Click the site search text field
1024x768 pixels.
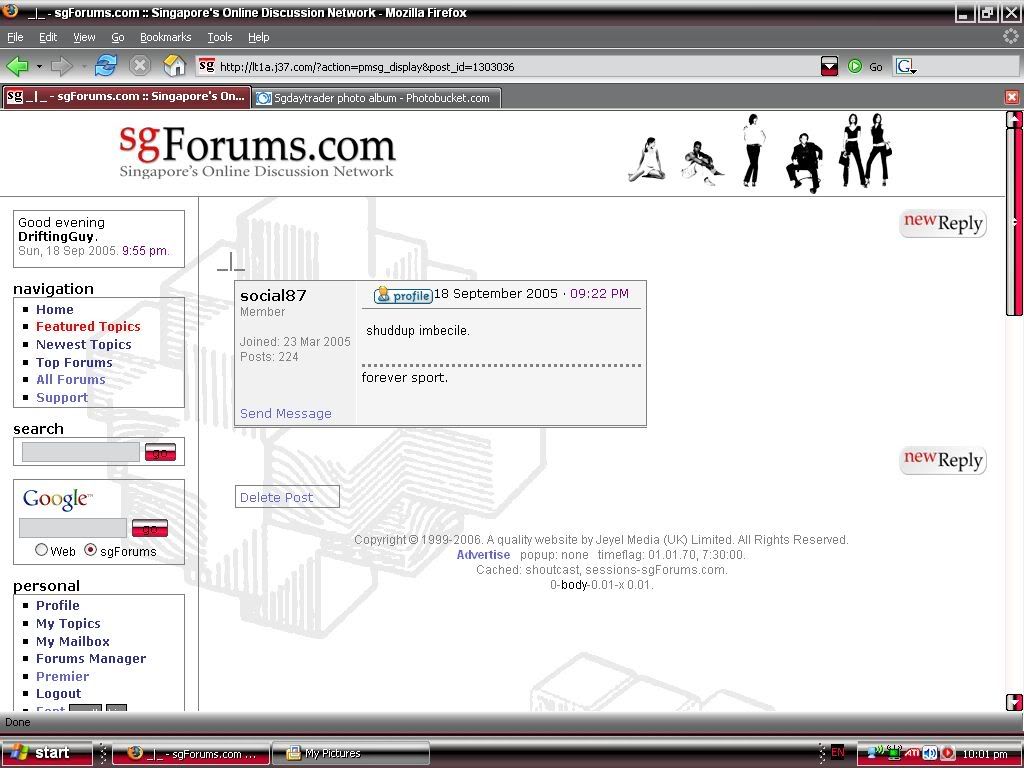point(80,452)
